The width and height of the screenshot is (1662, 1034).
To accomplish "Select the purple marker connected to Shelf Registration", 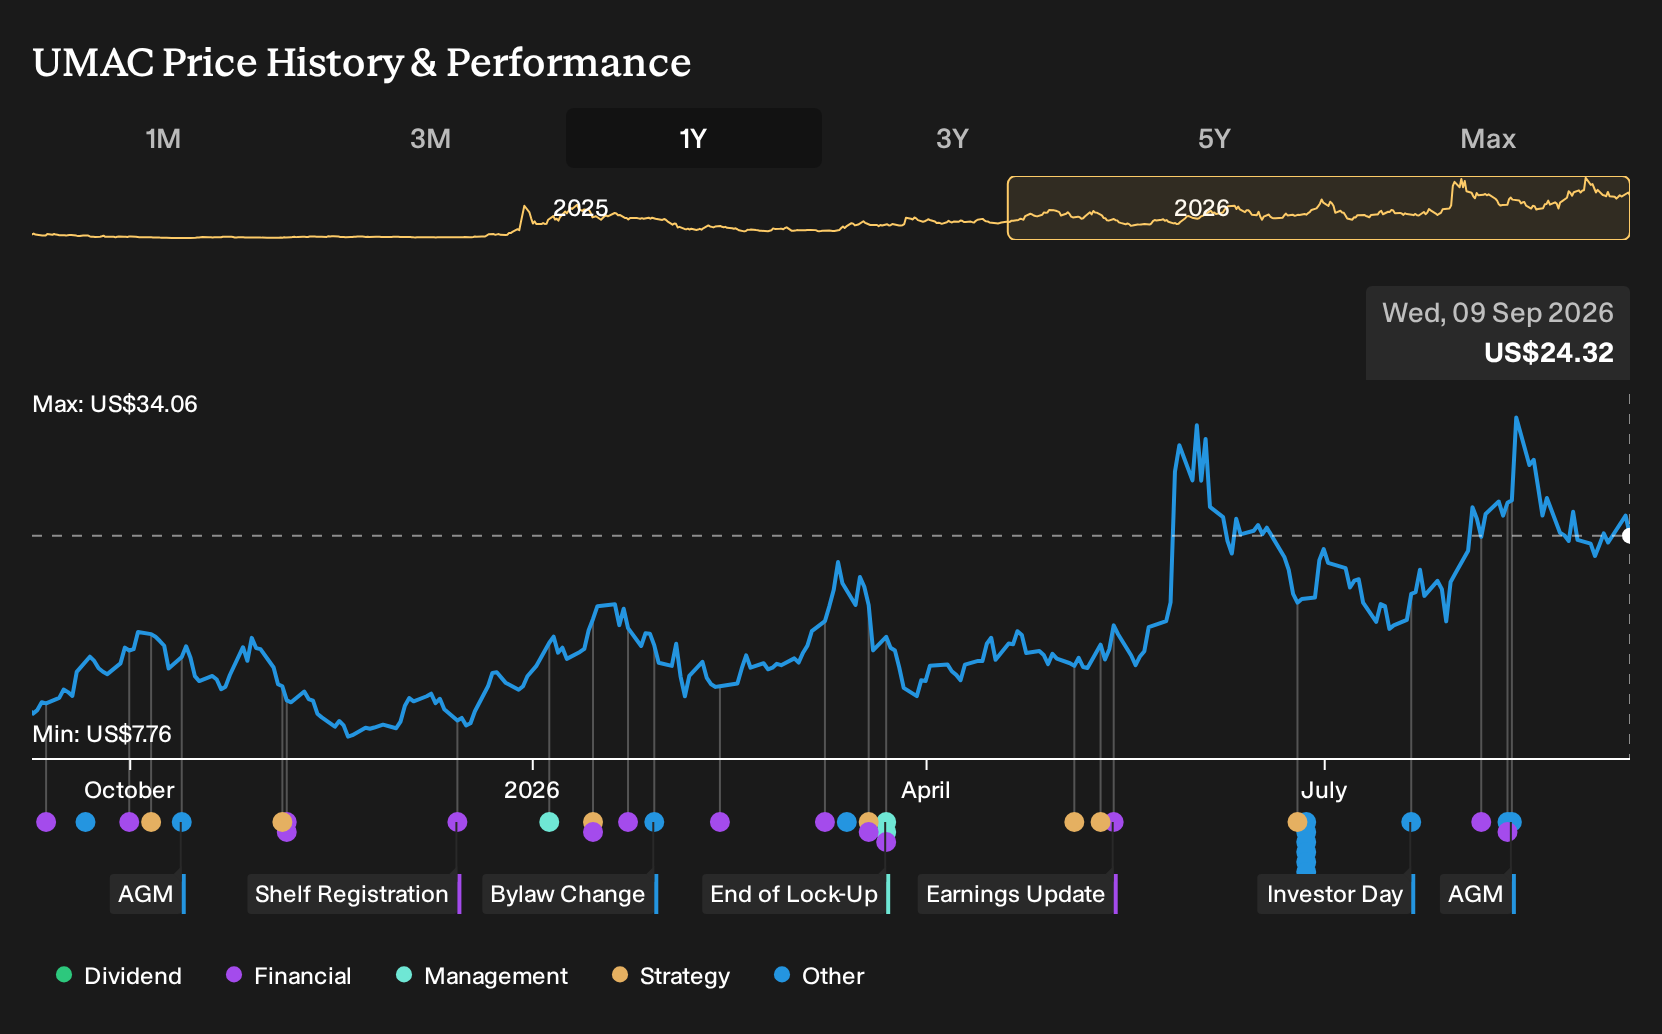I will point(457,822).
